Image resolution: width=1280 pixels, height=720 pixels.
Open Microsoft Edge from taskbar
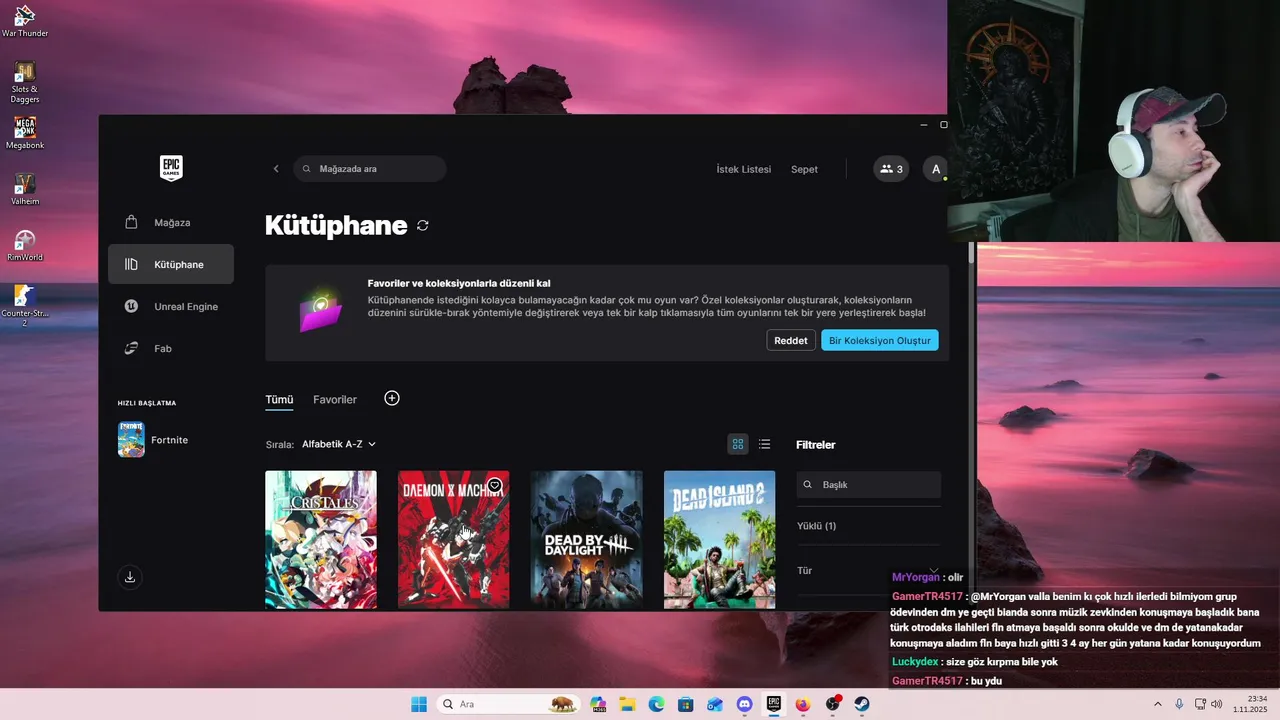pyautogui.click(x=657, y=704)
